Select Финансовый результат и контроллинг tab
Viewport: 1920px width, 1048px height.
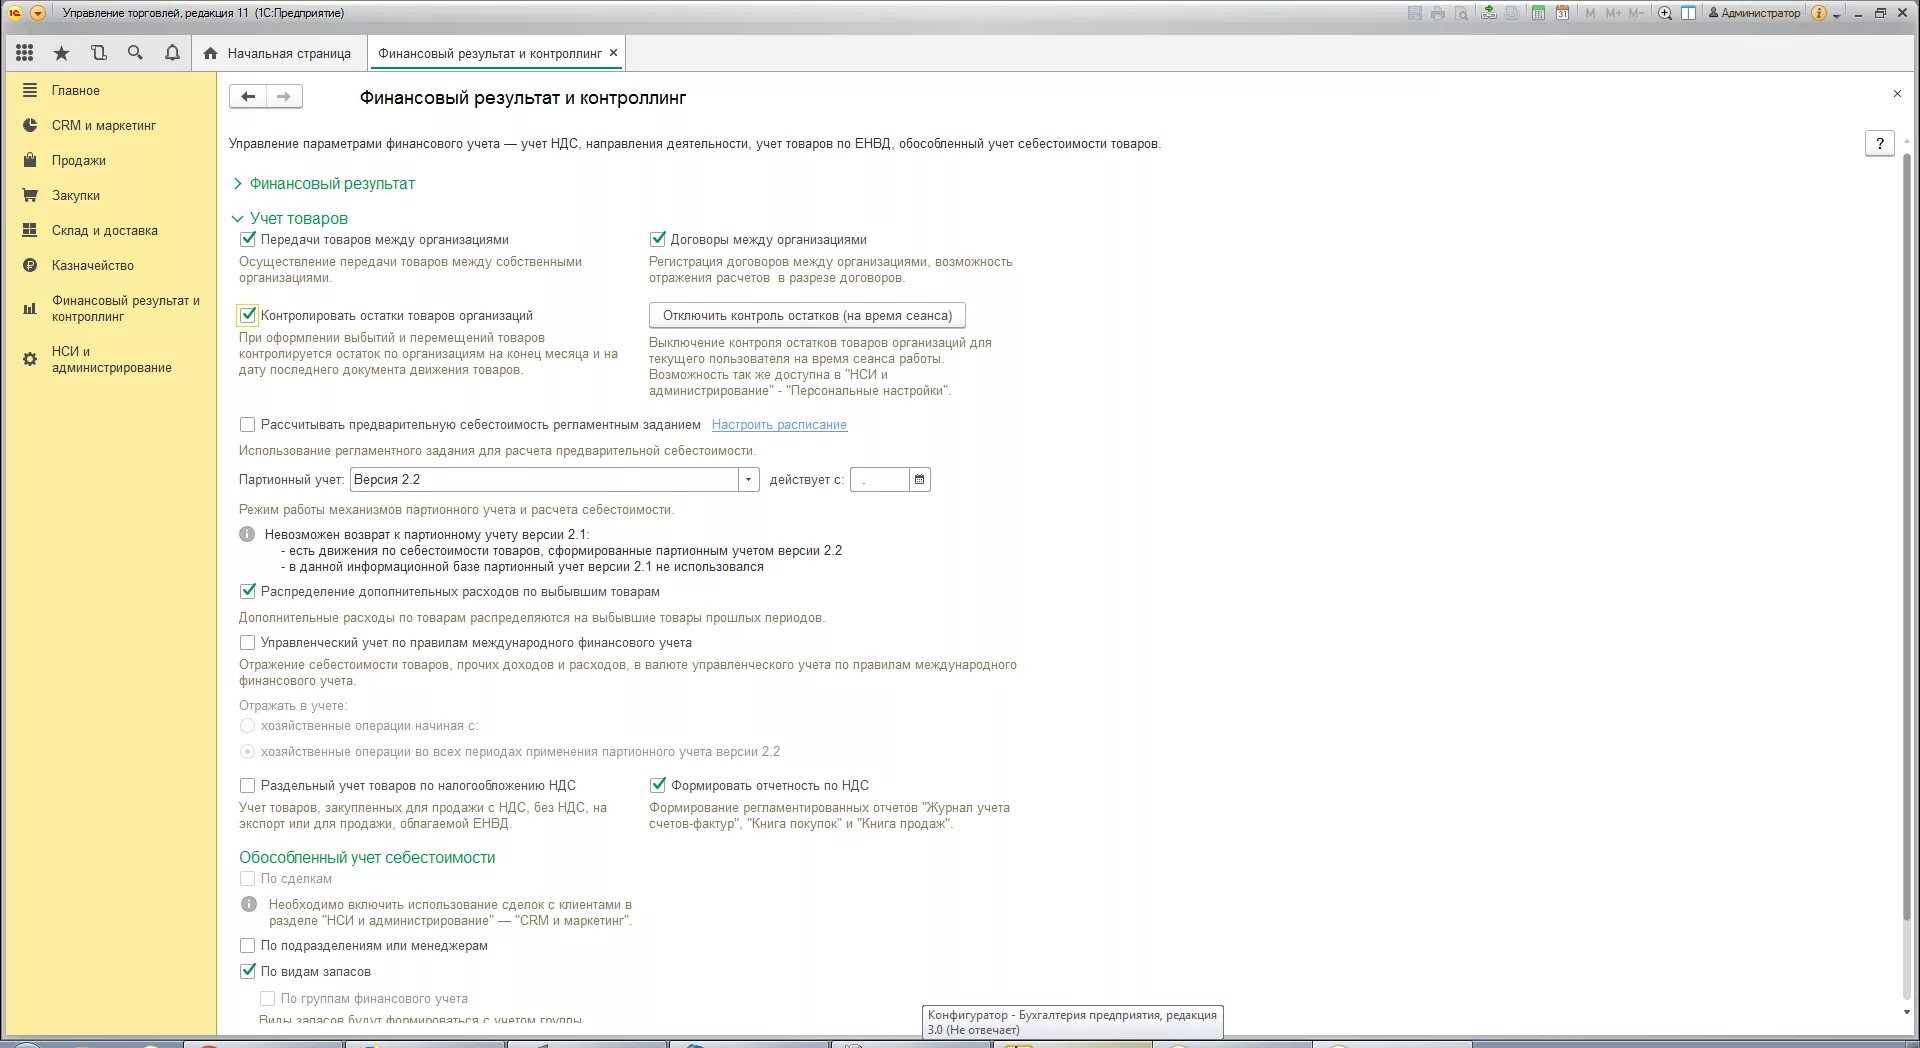point(489,53)
